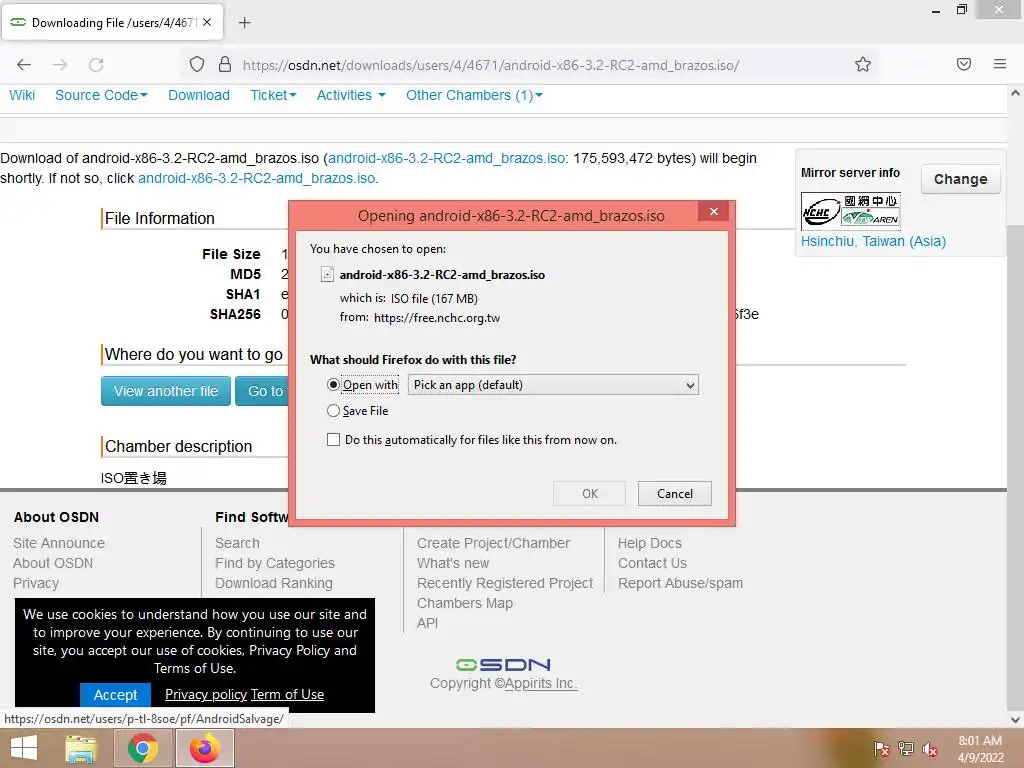Expand the Activities menu
1024x768 pixels.
coord(351,95)
